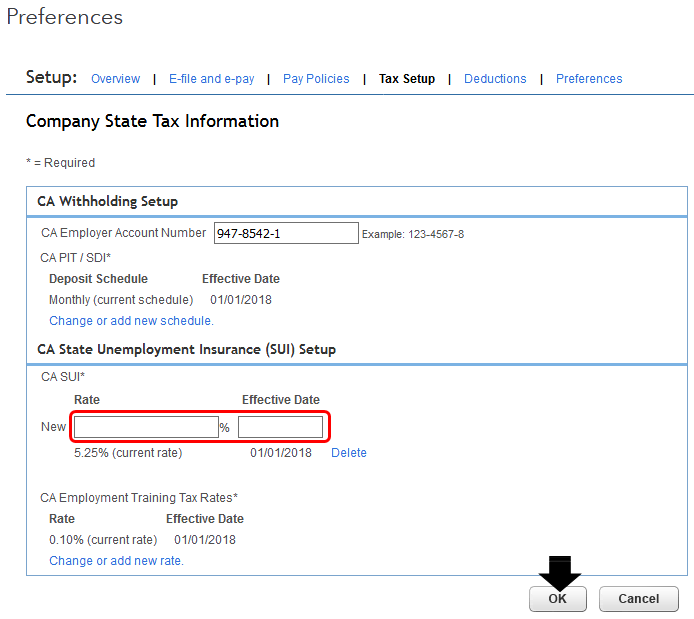Delete the current 5.25% SUI rate
Viewport: 694px width, 619px height.
click(349, 453)
